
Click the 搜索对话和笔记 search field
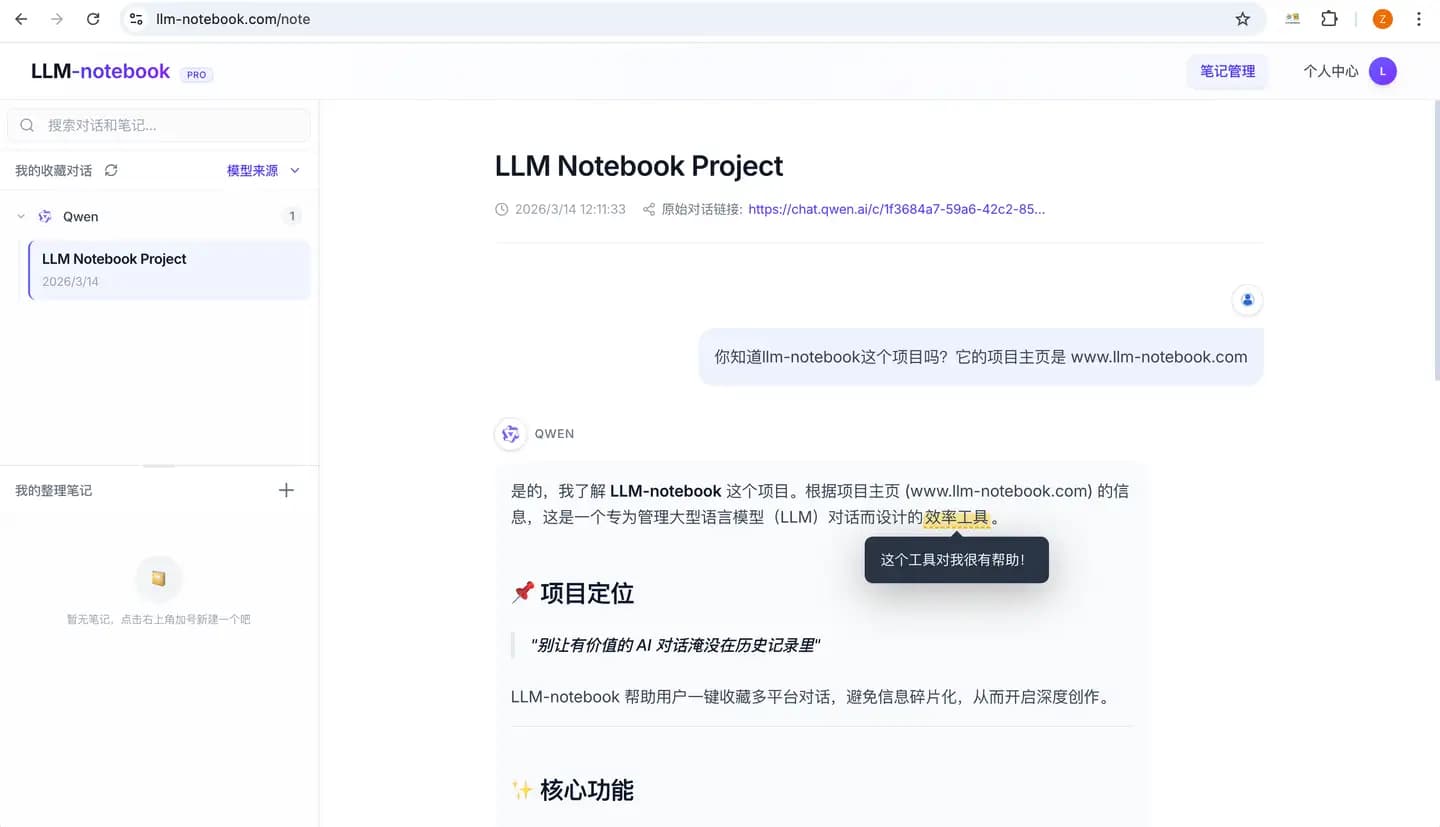point(159,125)
